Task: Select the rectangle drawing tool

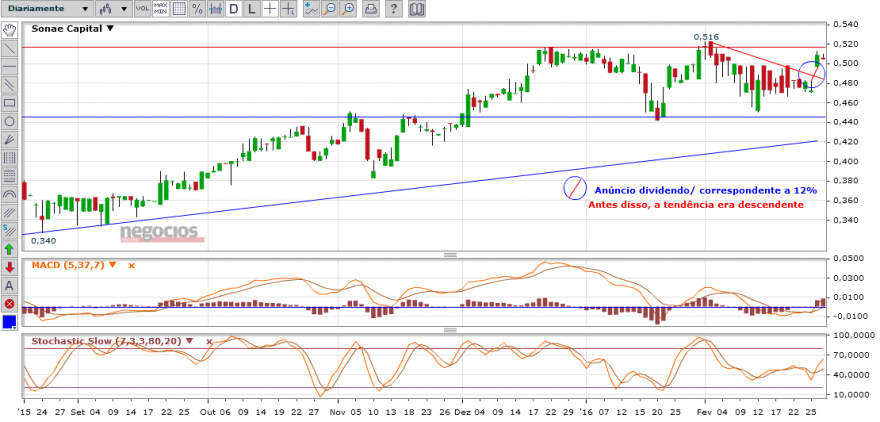Action: [9, 103]
